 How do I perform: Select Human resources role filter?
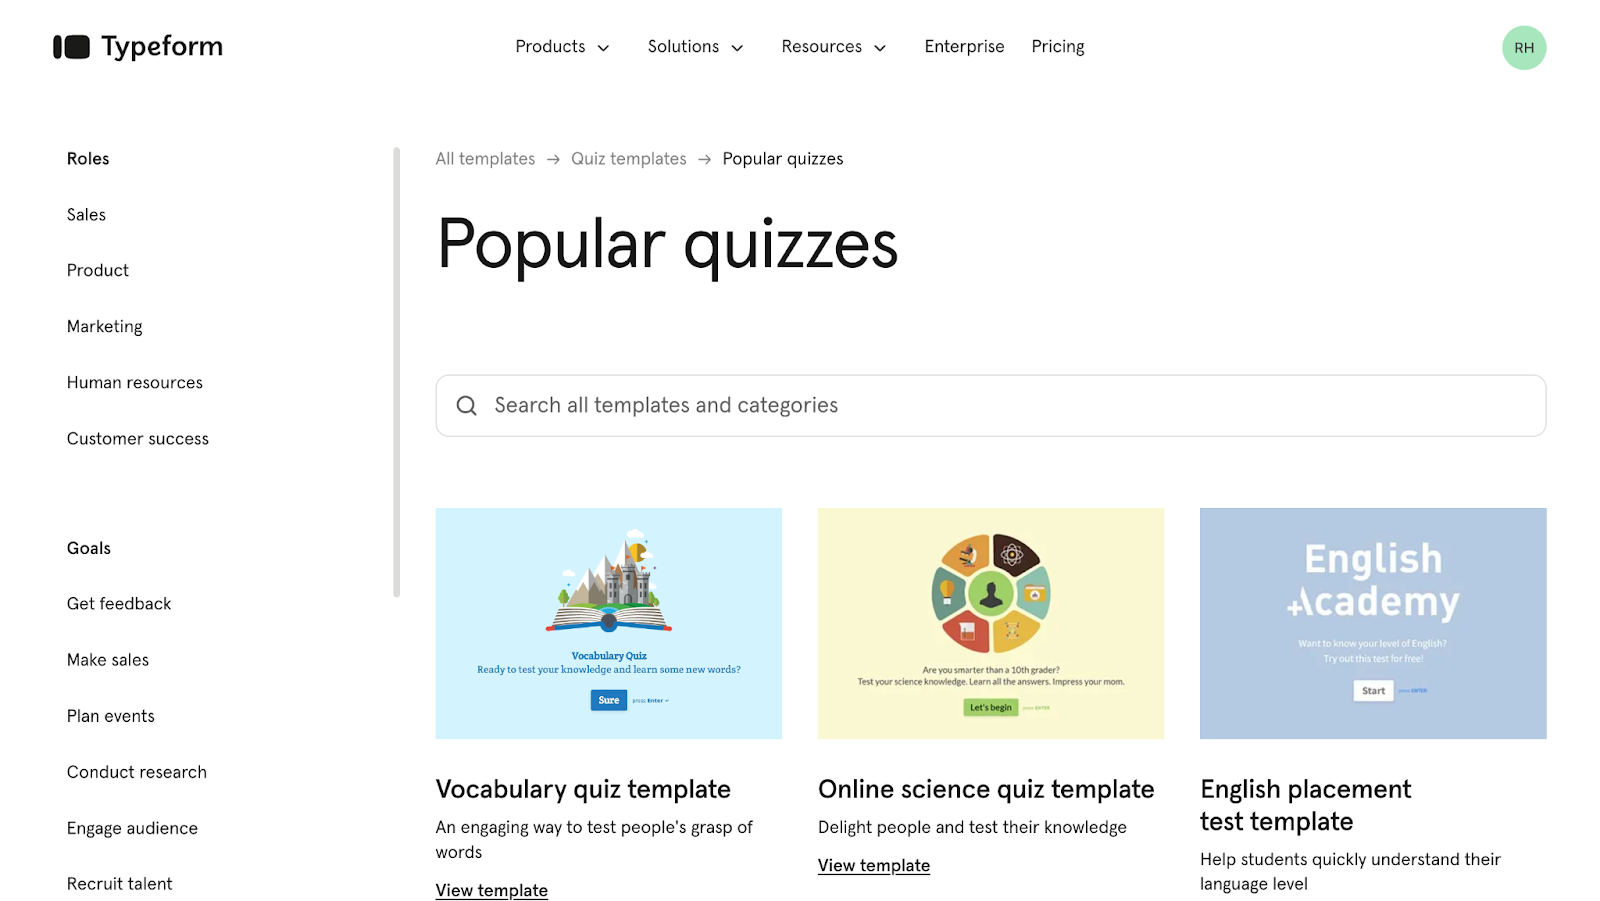[135, 383]
